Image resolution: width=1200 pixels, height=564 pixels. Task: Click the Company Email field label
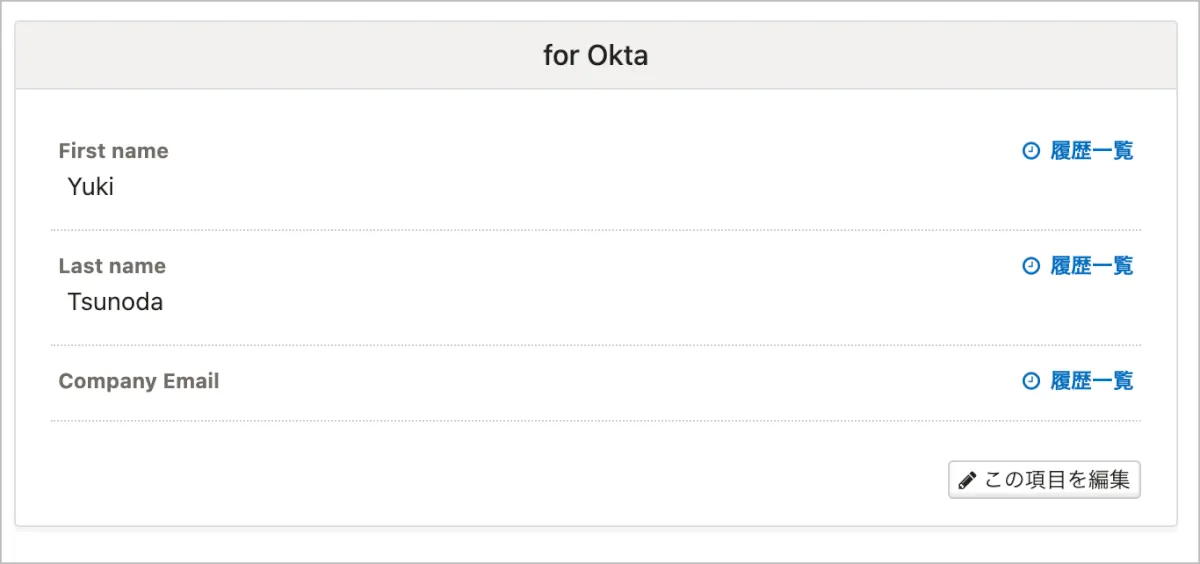pyautogui.click(x=138, y=381)
